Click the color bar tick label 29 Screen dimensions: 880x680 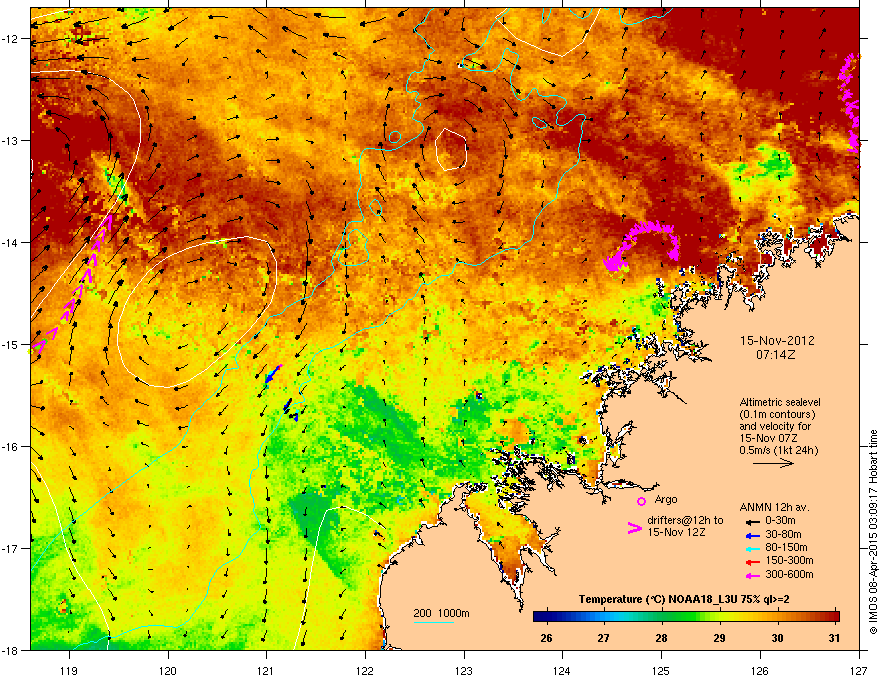719,638
